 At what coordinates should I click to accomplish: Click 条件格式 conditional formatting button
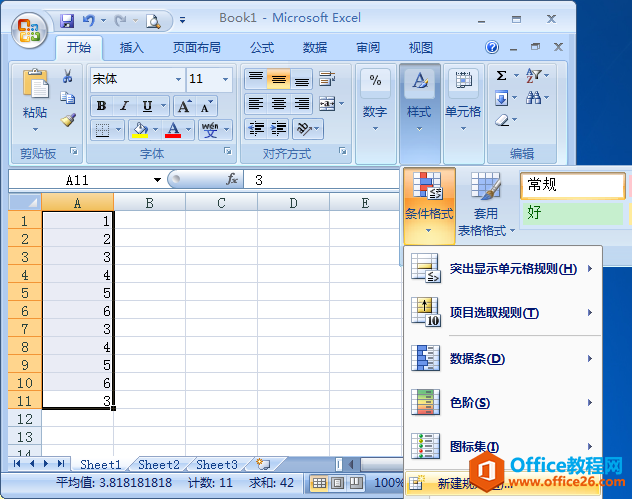[x=429, y=206]
